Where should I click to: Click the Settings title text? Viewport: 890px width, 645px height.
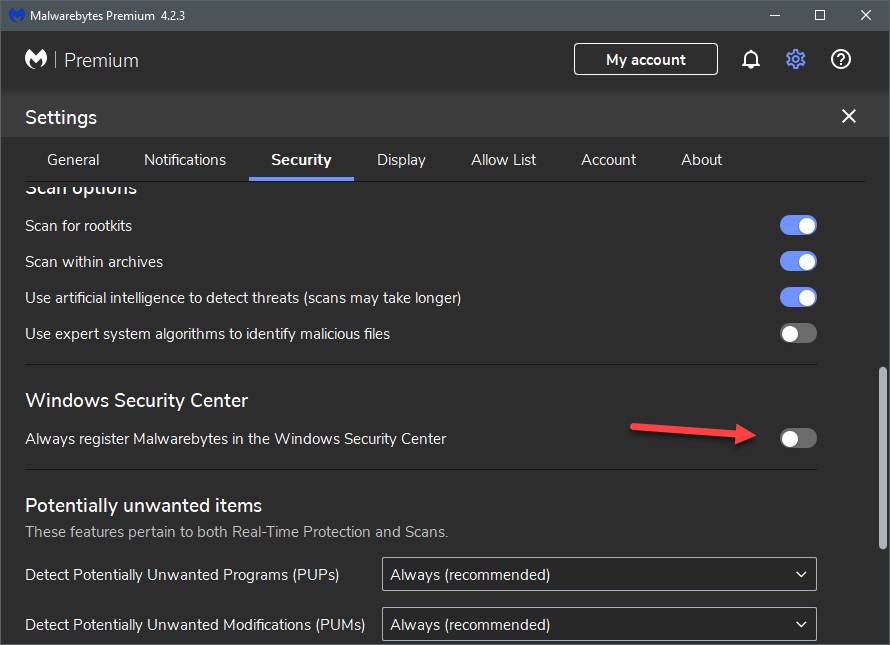61,118
